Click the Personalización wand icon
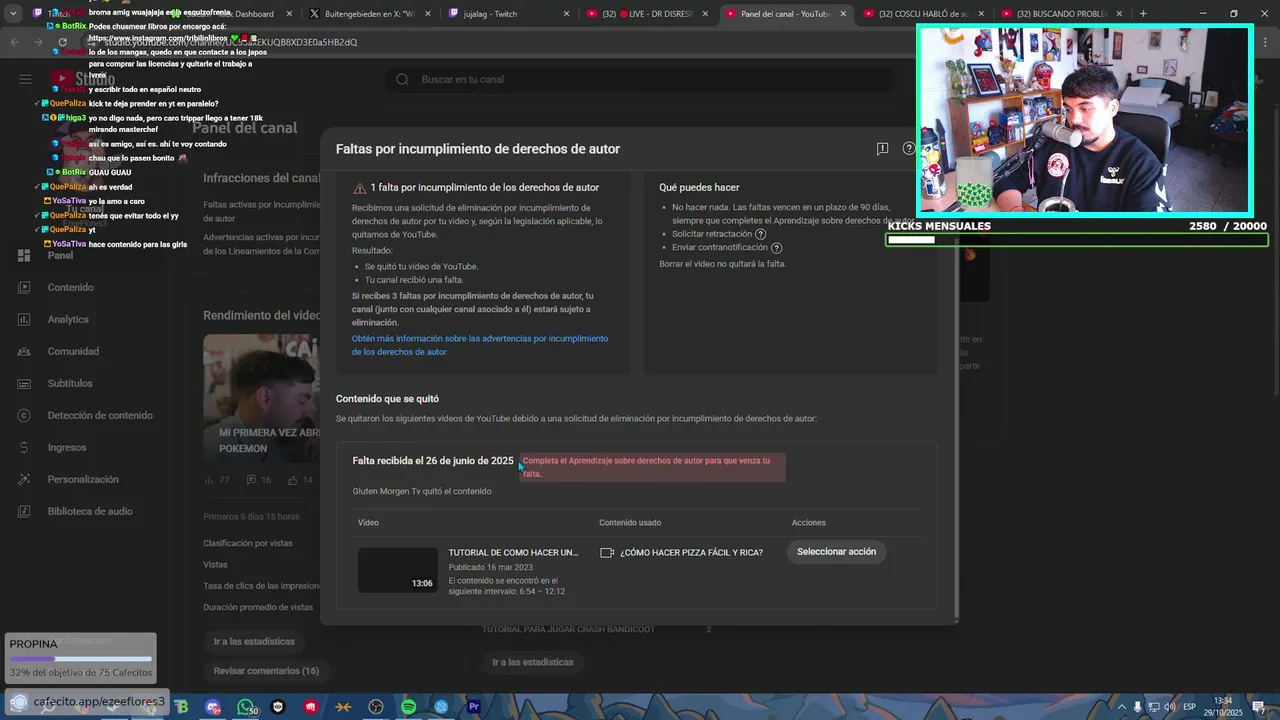This screenshot has height=720, width=1280. point(24,480)
